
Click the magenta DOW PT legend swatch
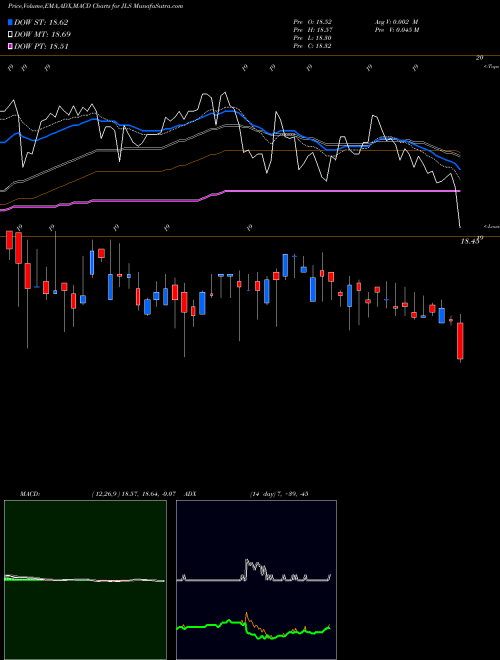coord(10,46)
